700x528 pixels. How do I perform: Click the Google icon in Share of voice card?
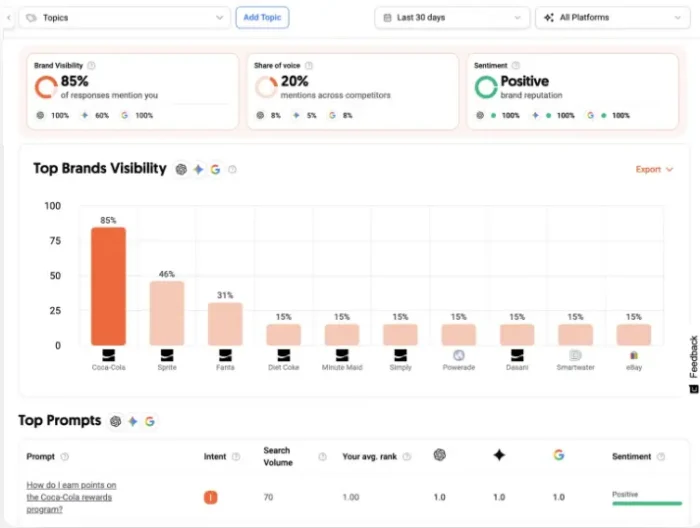[x=332, y=115]
